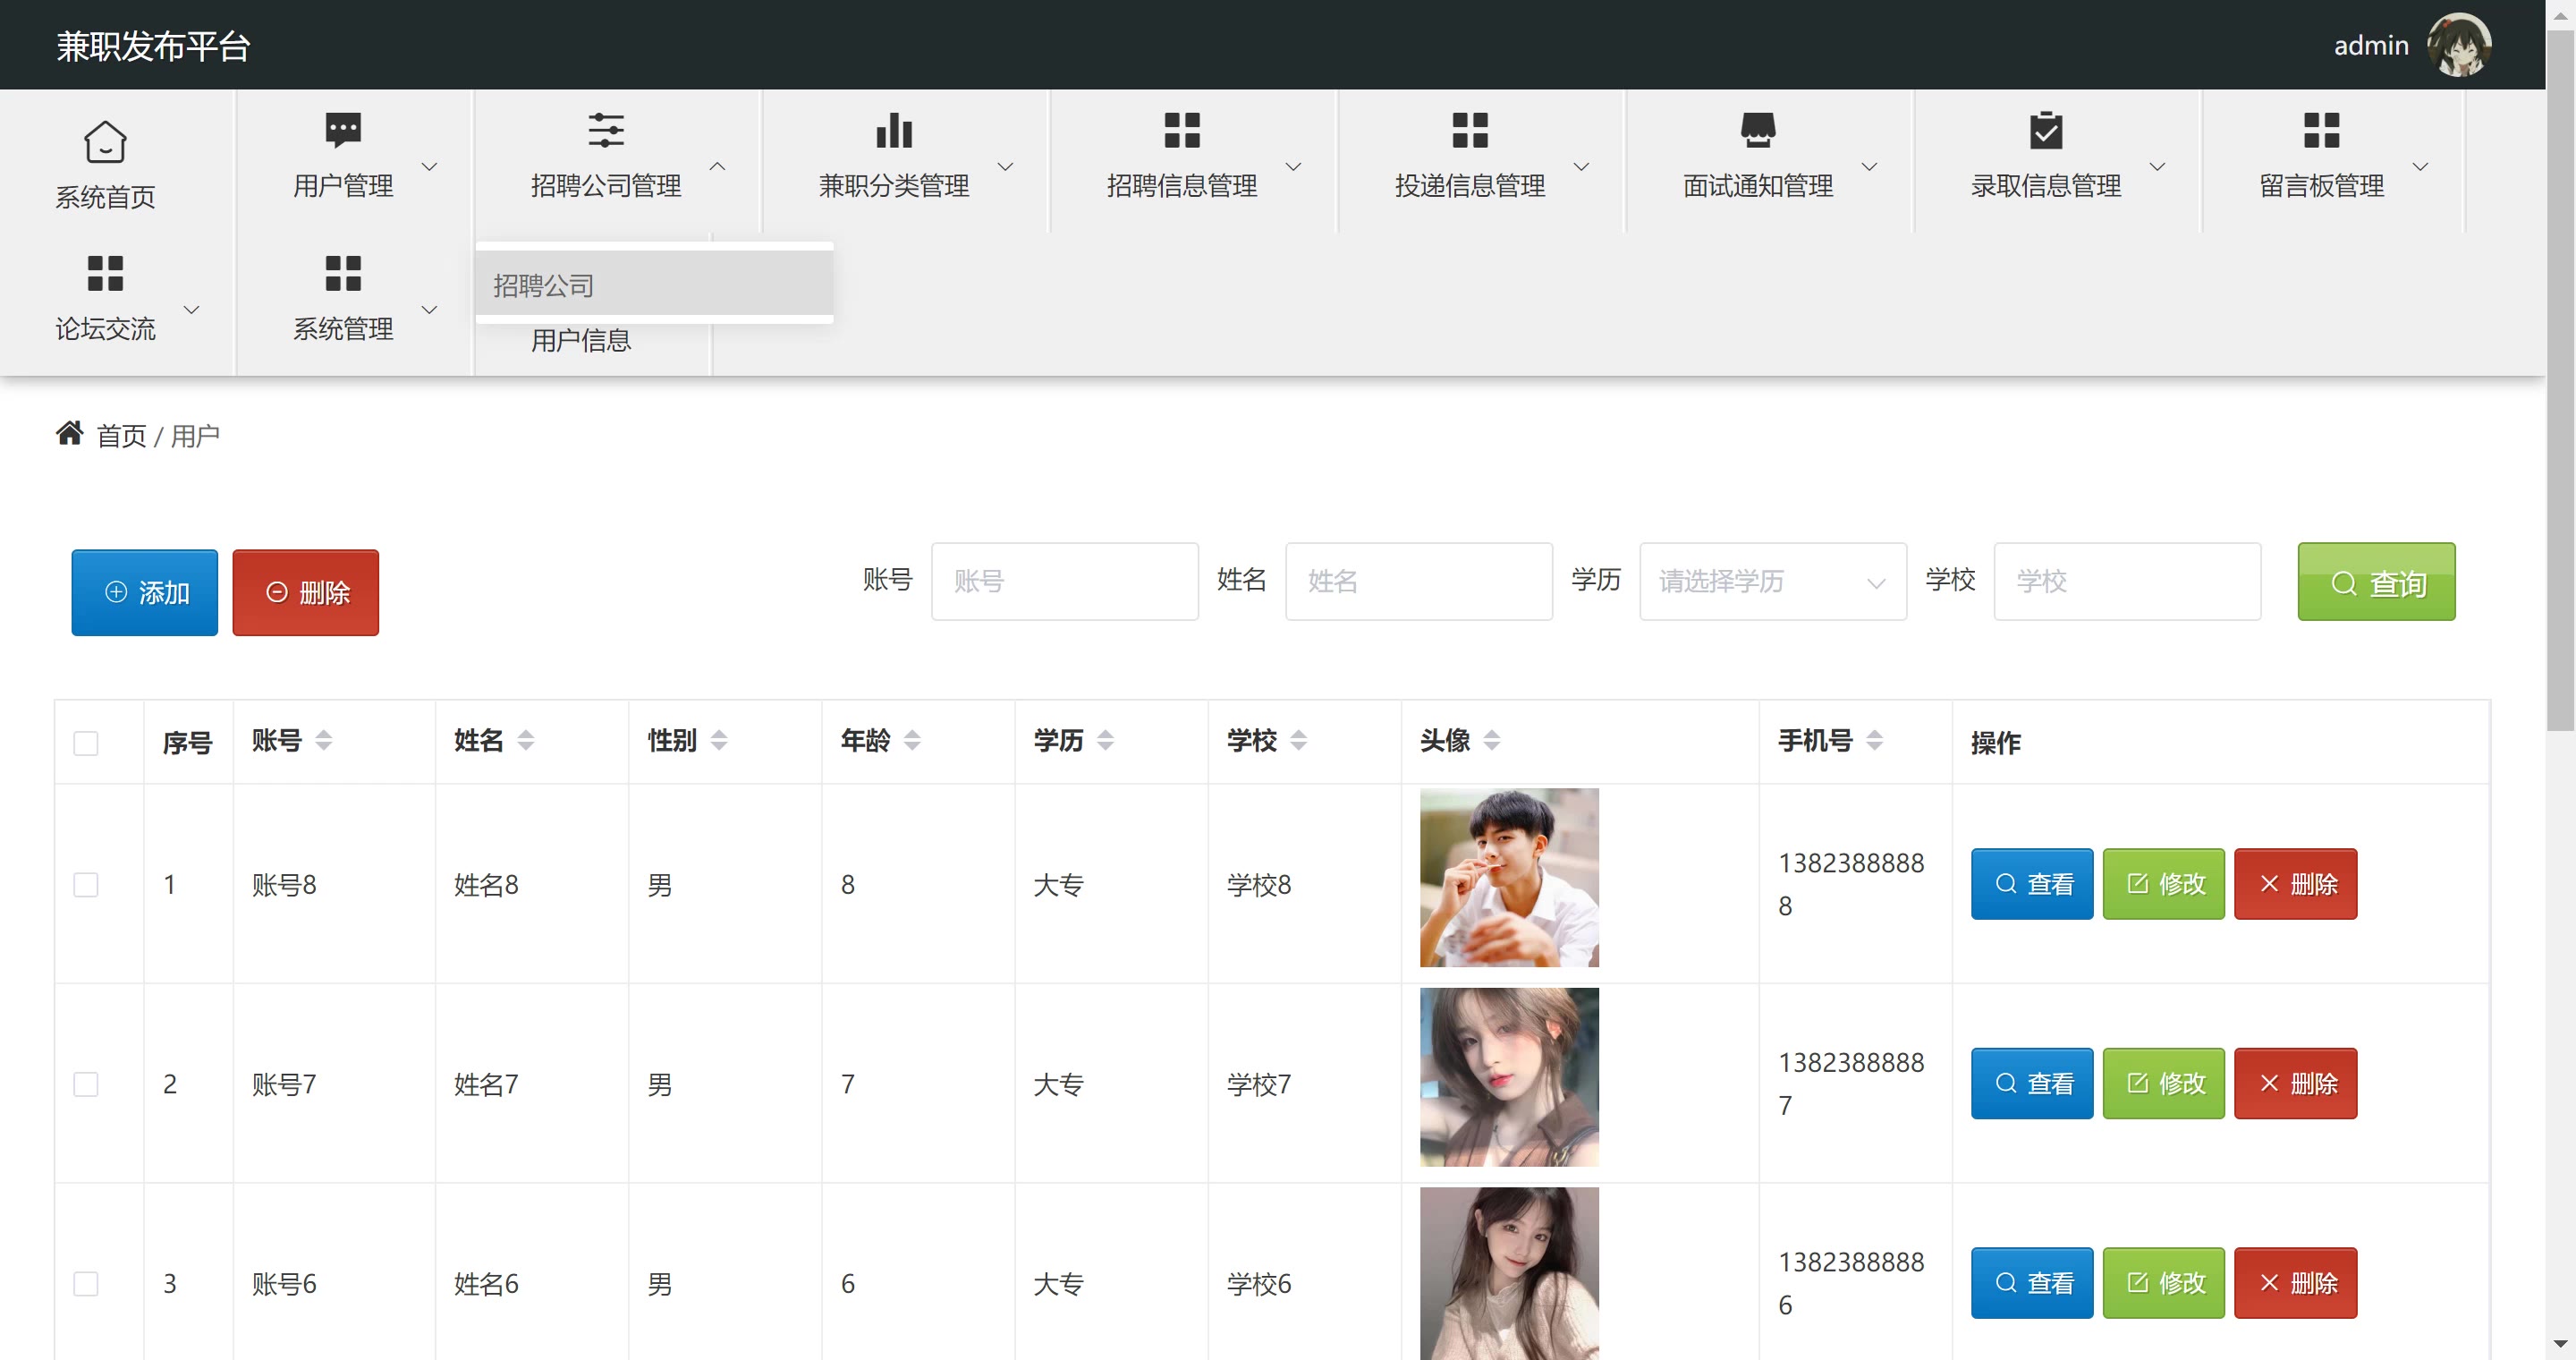Screen dimensions: 2576x1360
Task: Expand the 论坛交流 menu chevron
Action: point(191,309)
